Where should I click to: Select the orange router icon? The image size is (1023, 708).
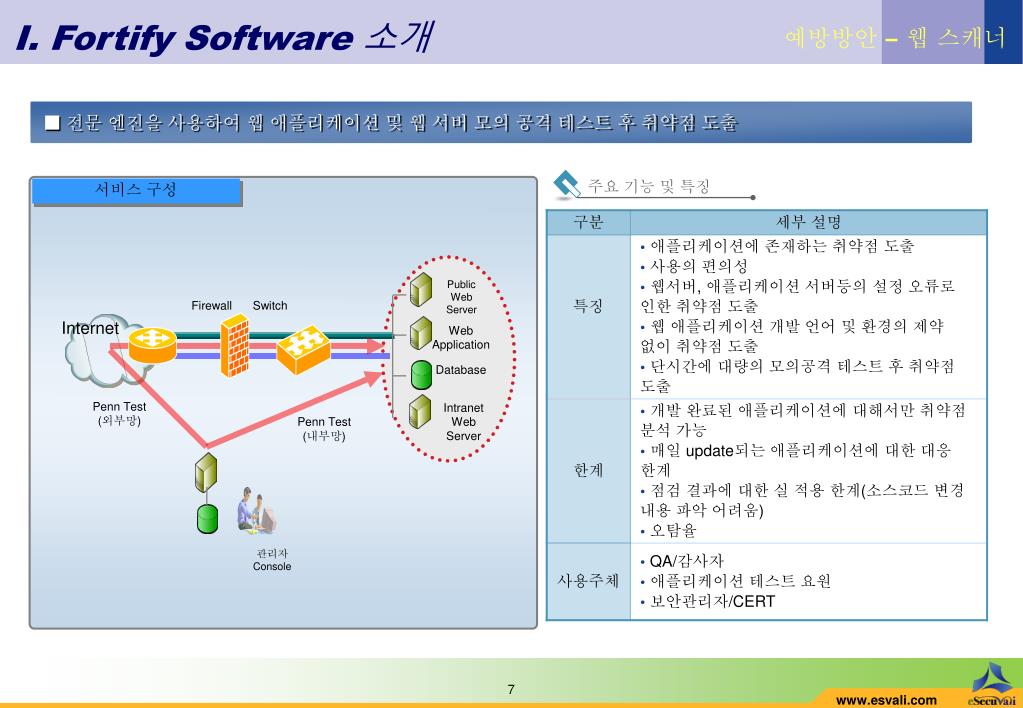tap(152, 345)
